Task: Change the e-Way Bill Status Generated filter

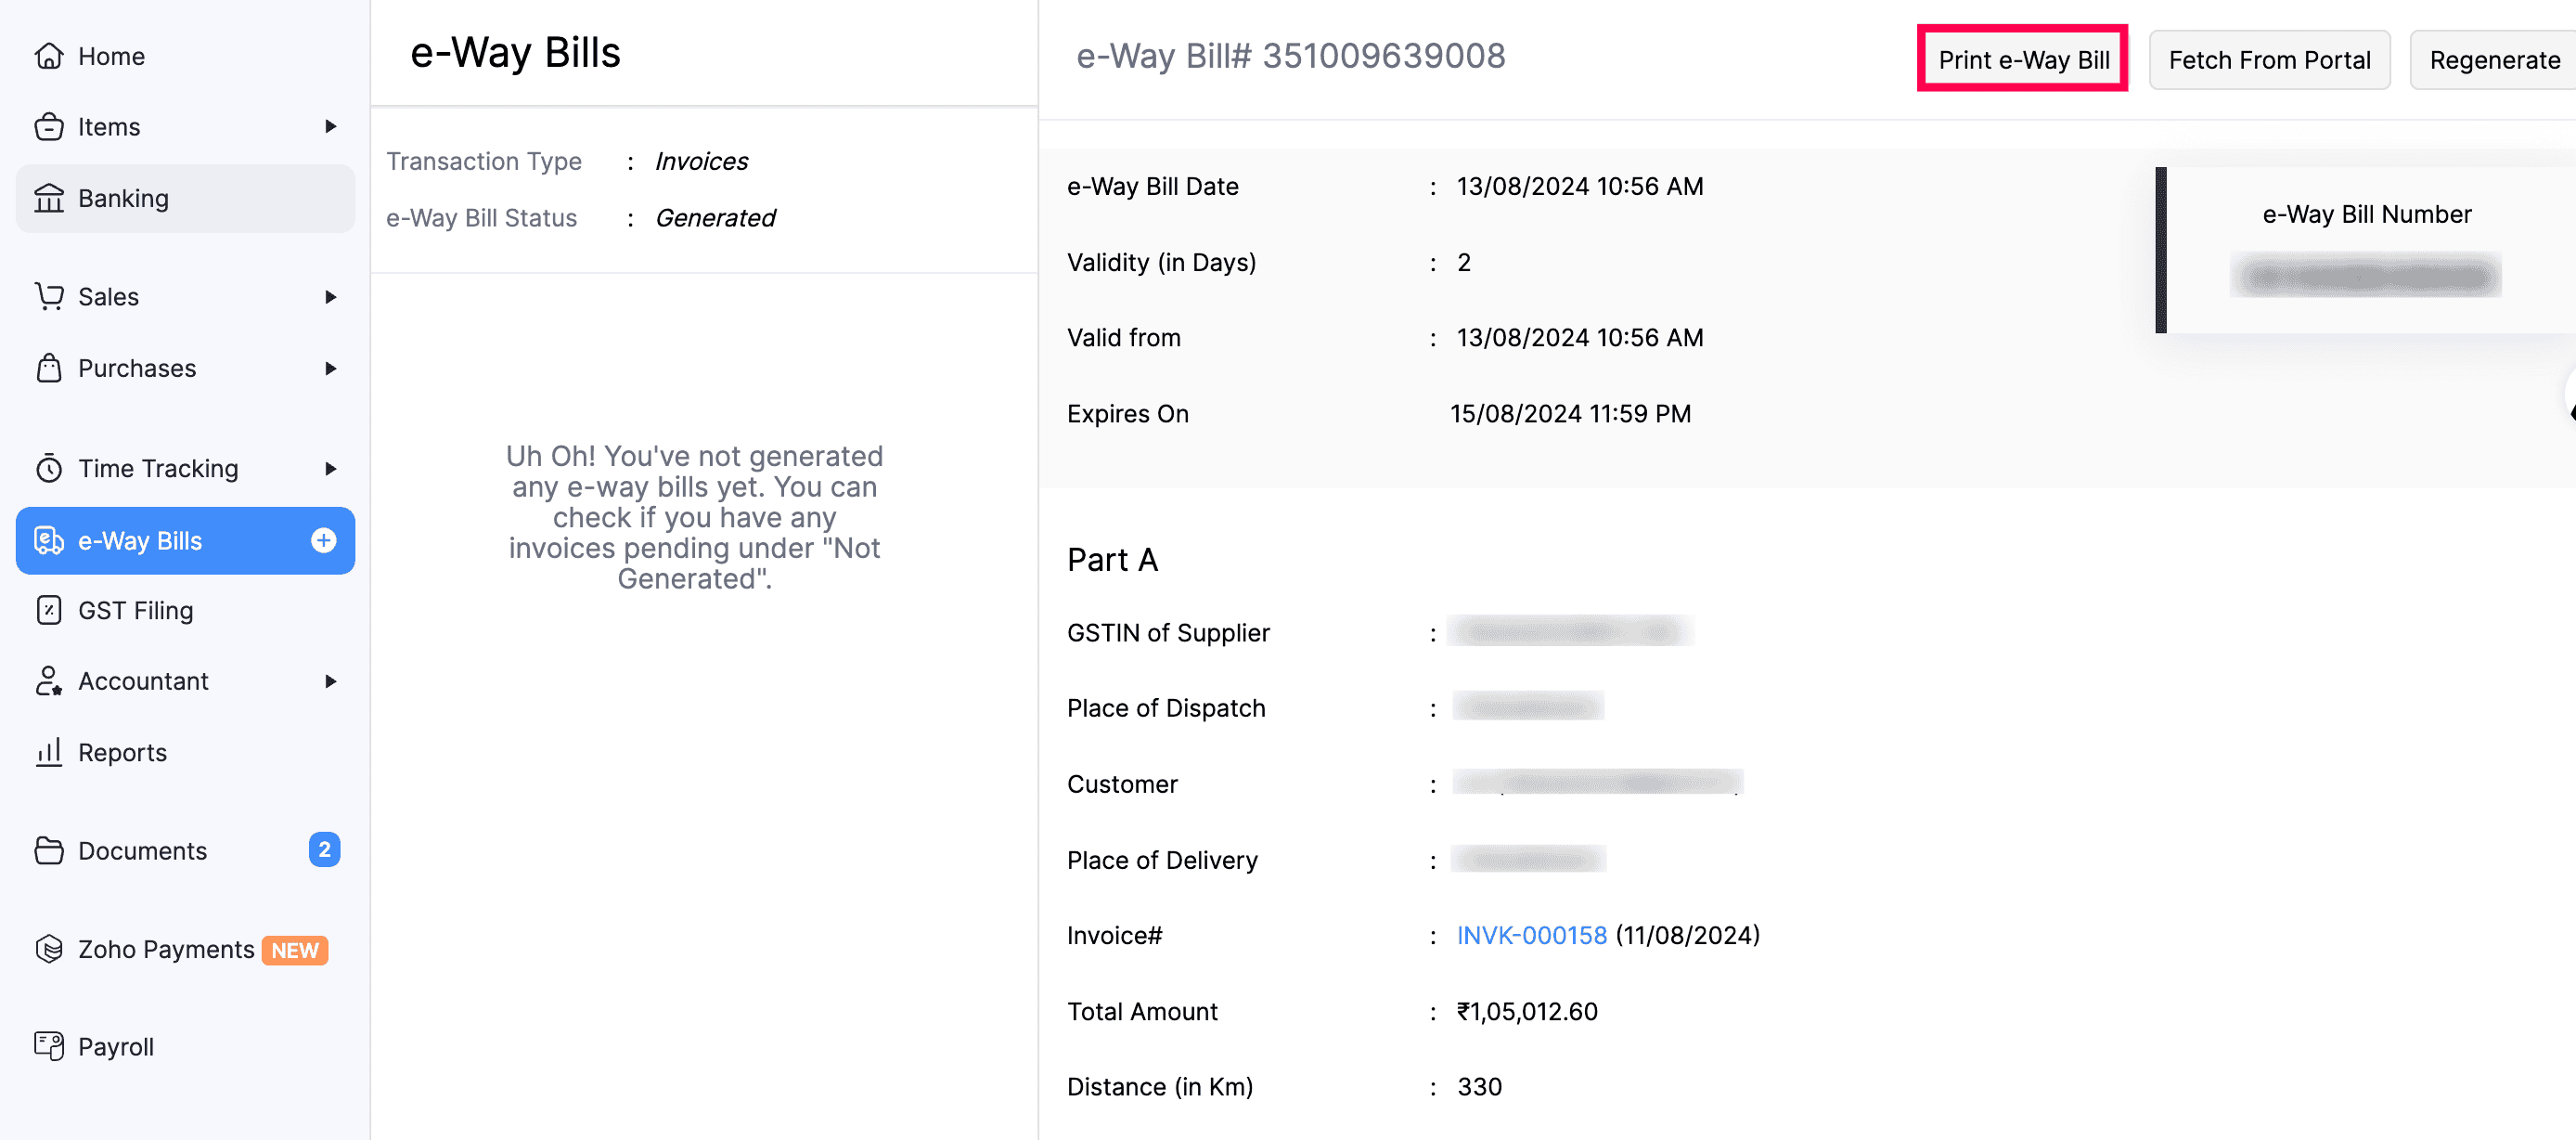Action: tap(714, 218)
